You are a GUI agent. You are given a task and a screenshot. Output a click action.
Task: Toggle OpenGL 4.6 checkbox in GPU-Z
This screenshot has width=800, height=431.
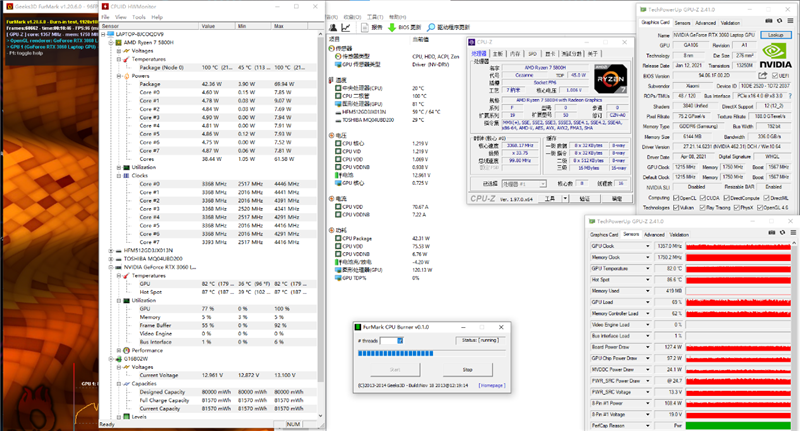[x=760, y=208]
